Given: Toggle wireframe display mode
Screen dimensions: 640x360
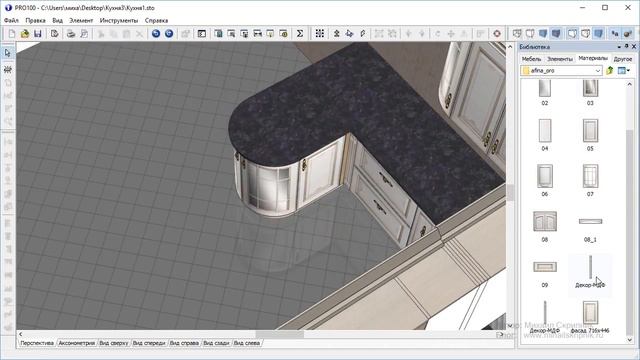Looking at the screenshot, I should 517,33.
